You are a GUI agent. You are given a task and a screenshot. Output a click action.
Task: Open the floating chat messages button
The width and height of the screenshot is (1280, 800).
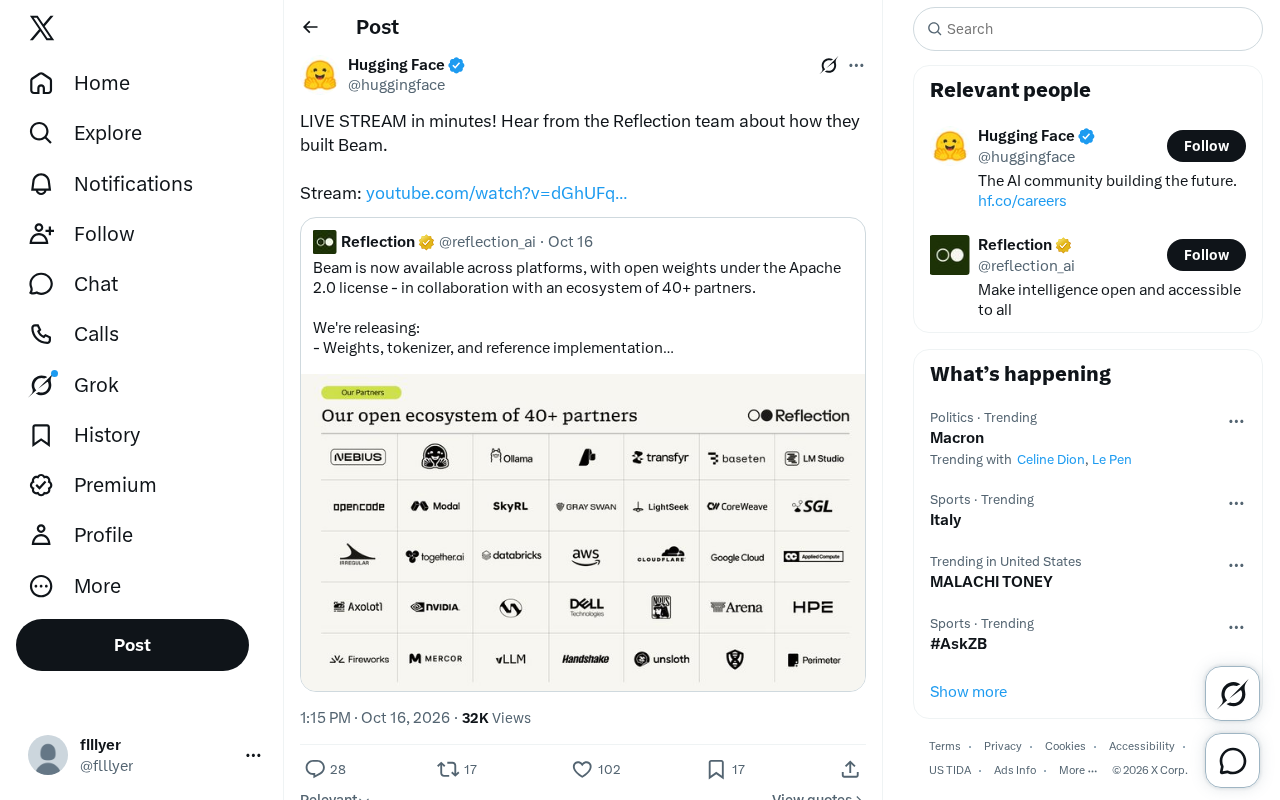(x=1233, y=761)
